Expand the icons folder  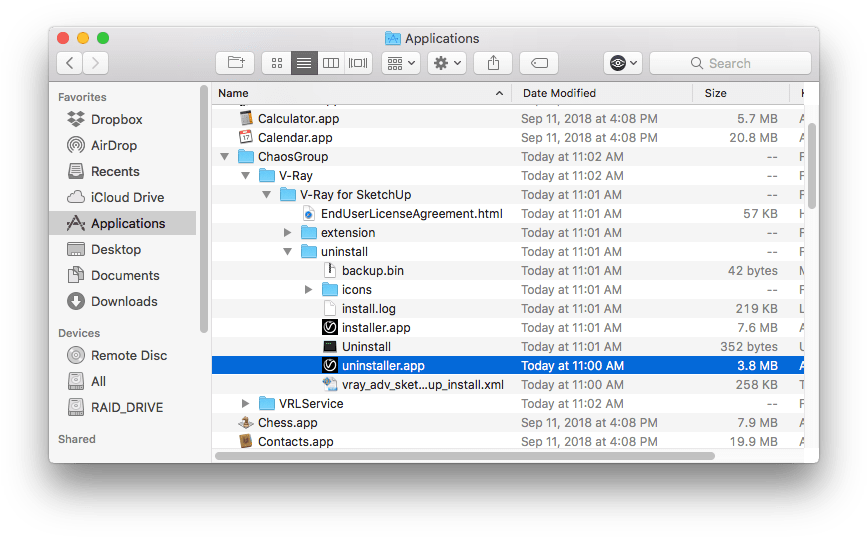[x=309, y=290]
